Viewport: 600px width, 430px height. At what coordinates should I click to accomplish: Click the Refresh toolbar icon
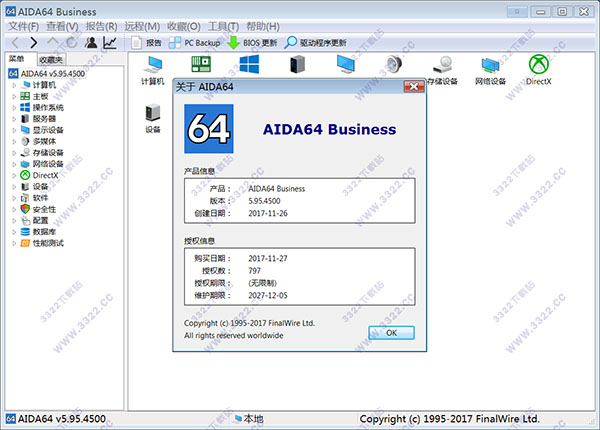72,42
